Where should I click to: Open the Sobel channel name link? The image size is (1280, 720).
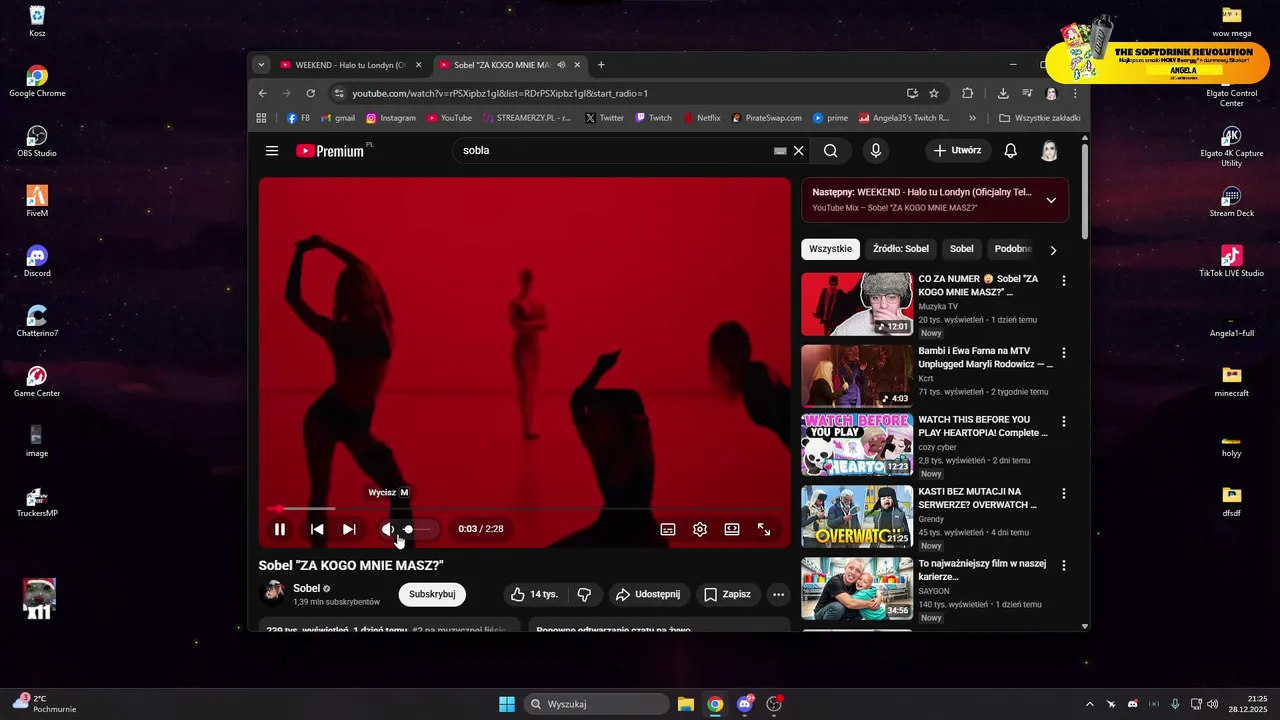tap(306, 588)
